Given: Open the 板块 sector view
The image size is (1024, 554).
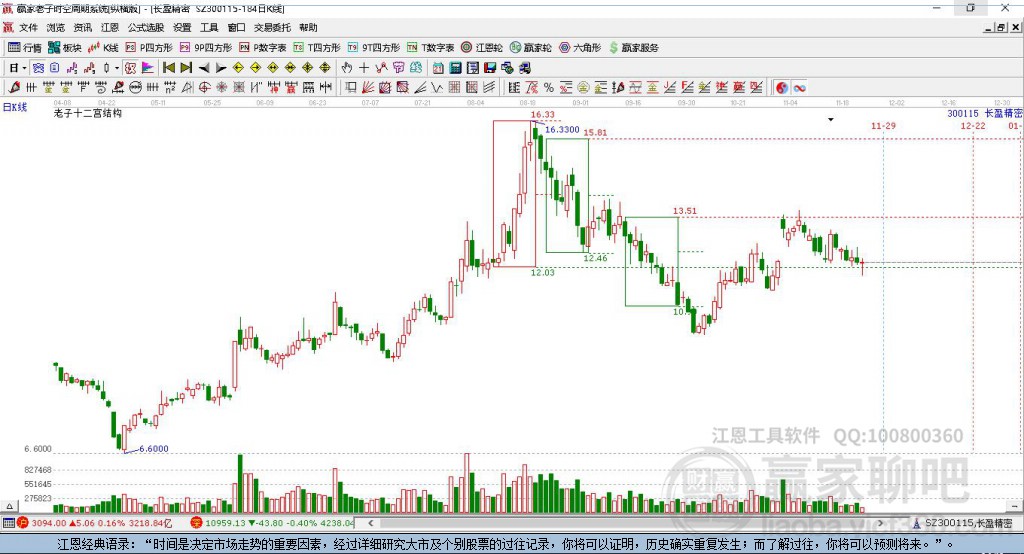Looking at the screenshot, I should pyautogui.click(x=65, y=48).
